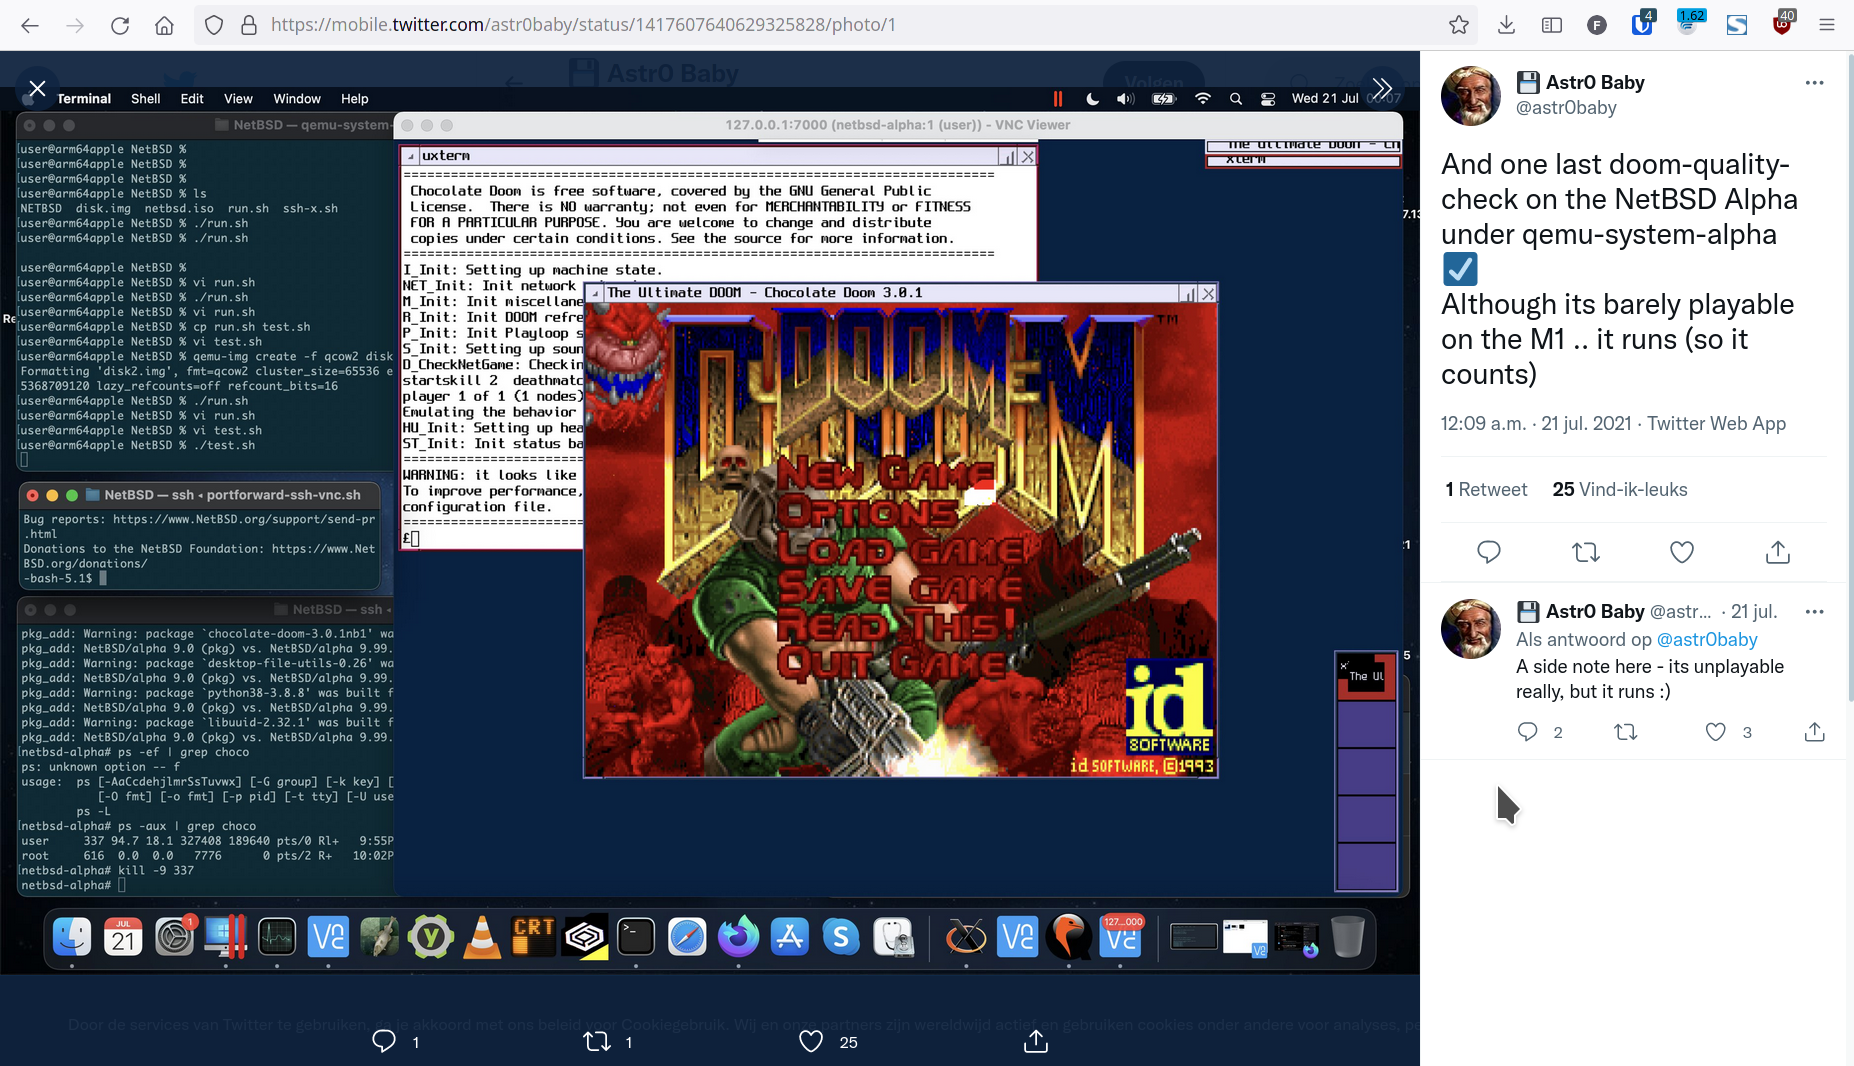Open the volume control in the menu bar
Viewport: 1854px width, 1066px height.
(x=1125, y=99)
